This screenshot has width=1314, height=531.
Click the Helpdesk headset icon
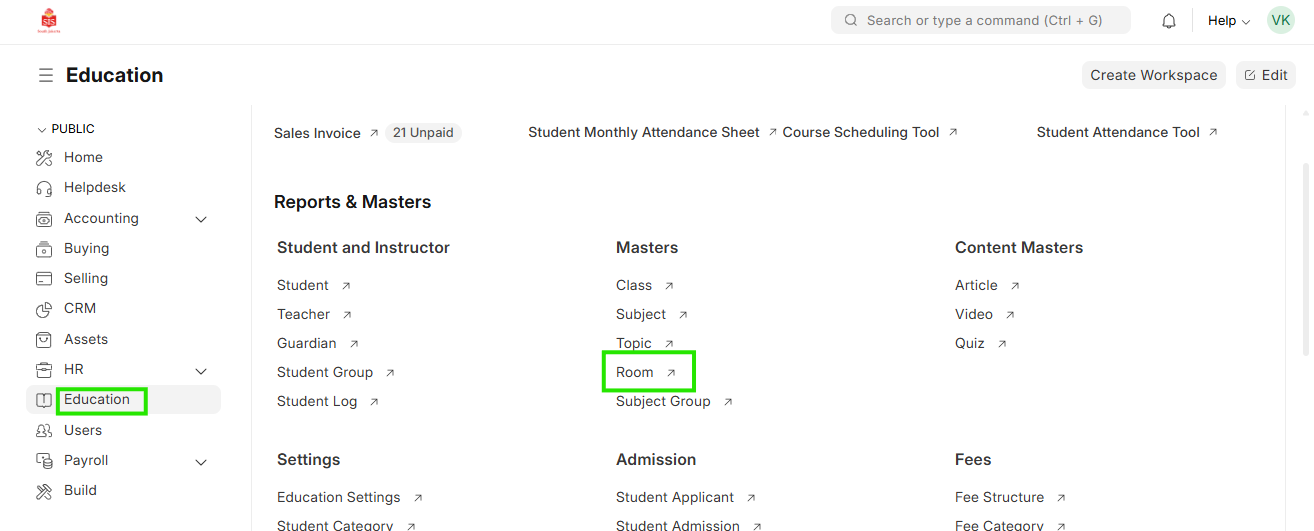tap(44, 188)
